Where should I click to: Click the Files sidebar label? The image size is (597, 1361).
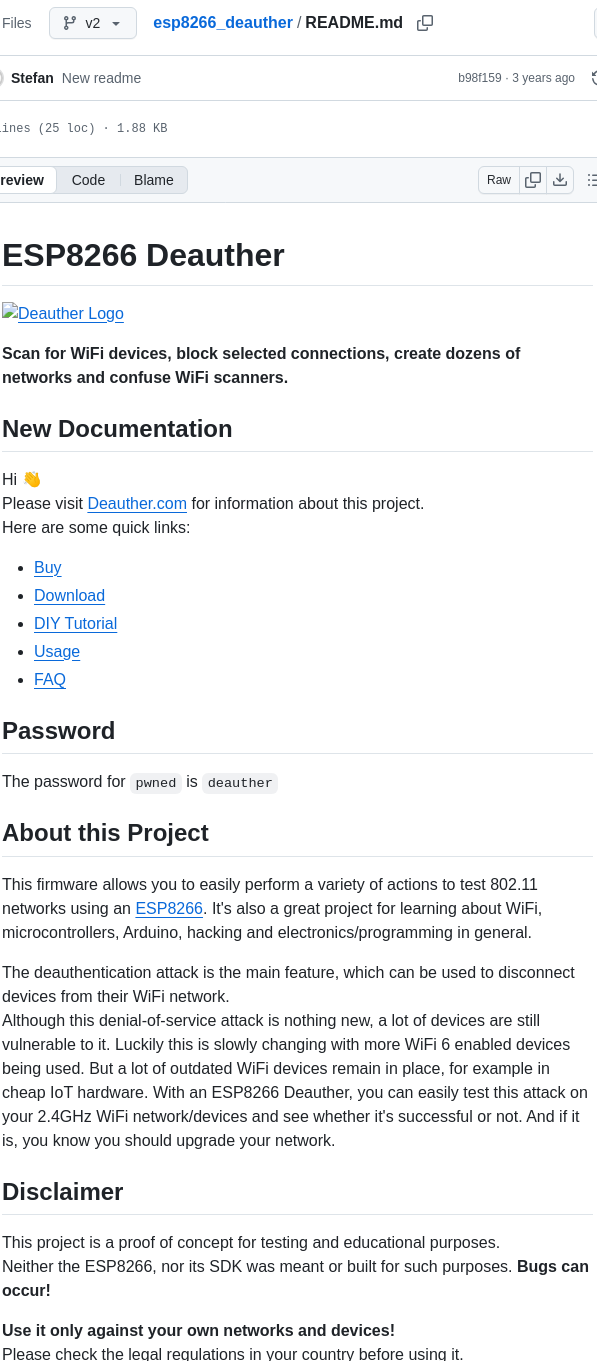click(17, 22)
